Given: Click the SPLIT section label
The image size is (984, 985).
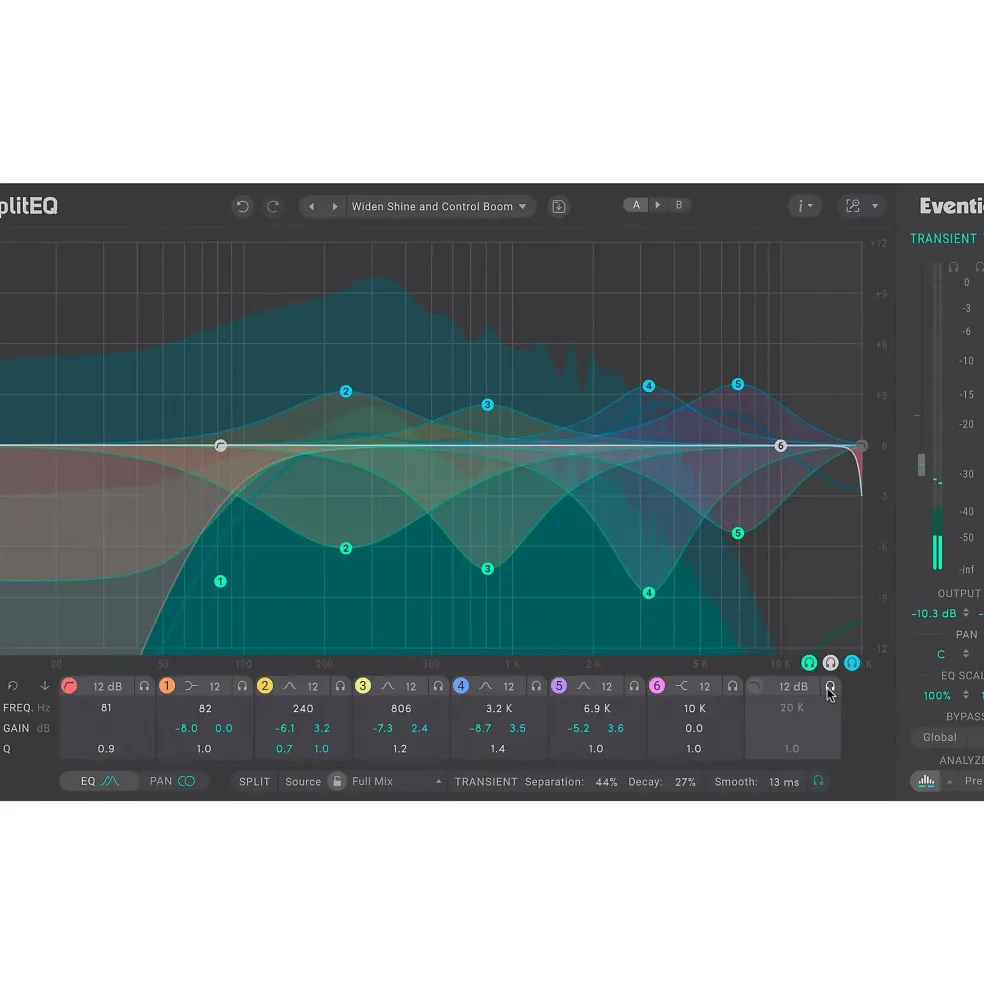Looking at the screenshot, I should point(254,781).
